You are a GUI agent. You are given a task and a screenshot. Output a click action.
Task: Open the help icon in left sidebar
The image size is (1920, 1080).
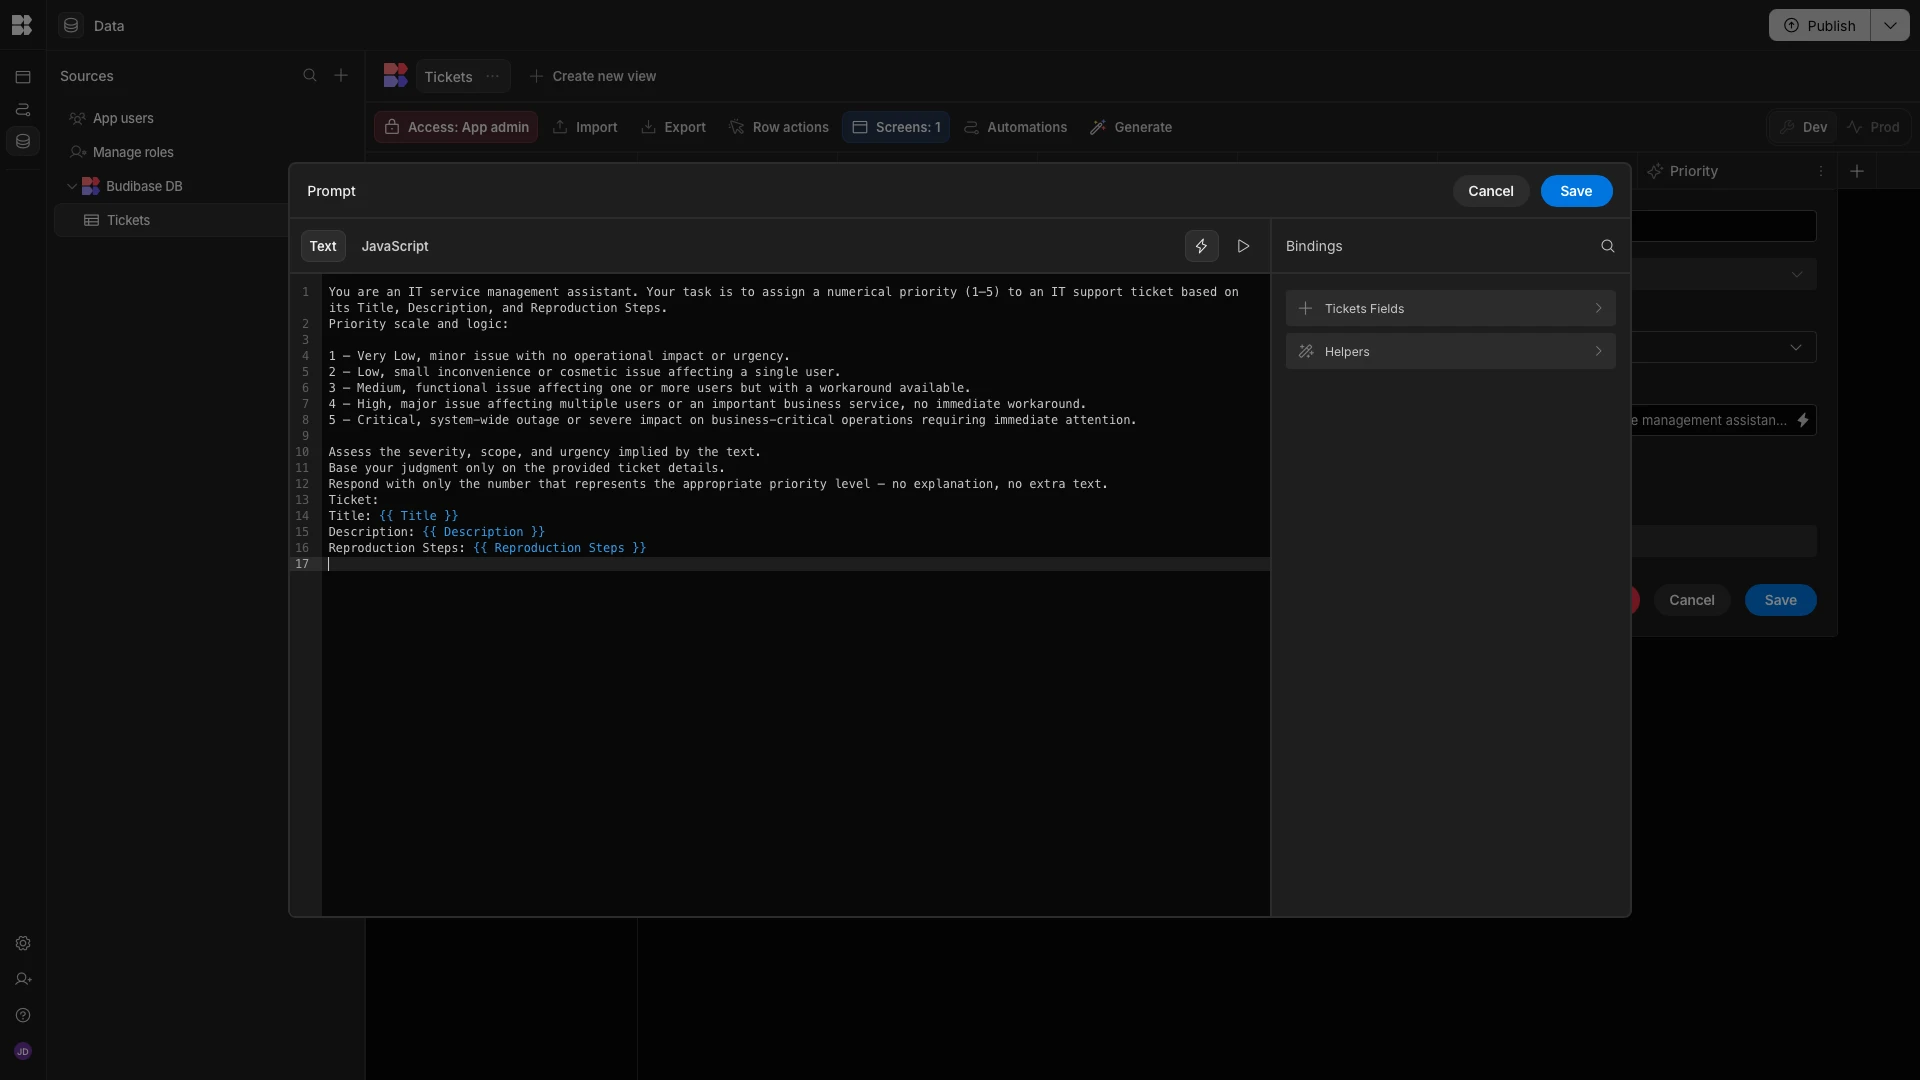tap(23, 1015)
